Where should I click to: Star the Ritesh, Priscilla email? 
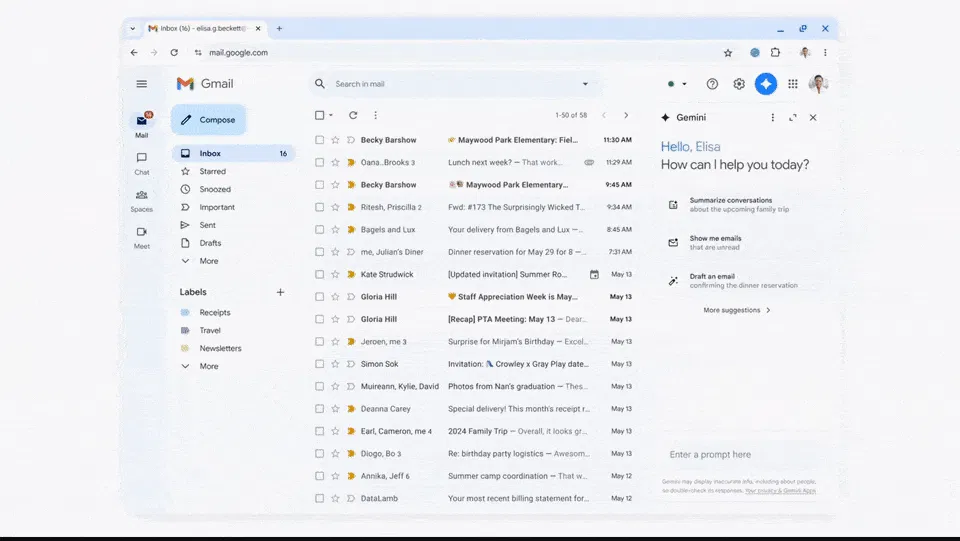point(335,207)
